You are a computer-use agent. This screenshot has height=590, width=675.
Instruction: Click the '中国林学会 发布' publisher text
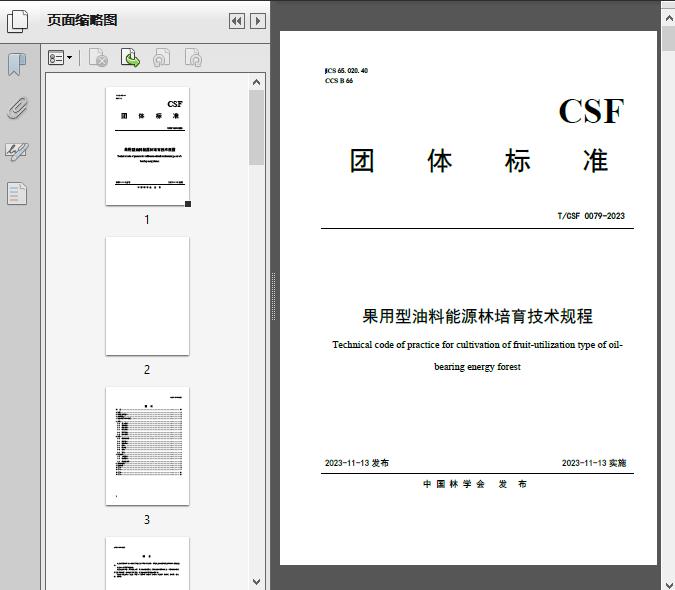click(475, 484)
